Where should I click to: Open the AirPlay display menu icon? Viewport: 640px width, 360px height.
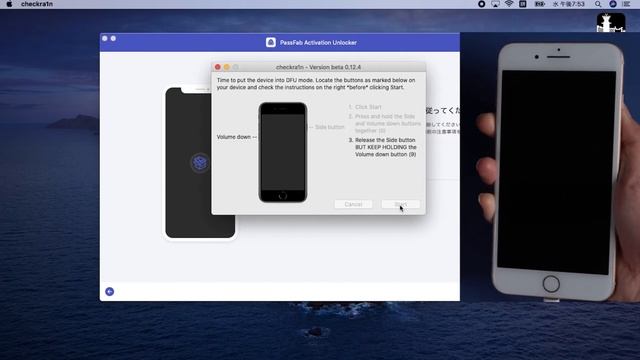tap(495, 4)
